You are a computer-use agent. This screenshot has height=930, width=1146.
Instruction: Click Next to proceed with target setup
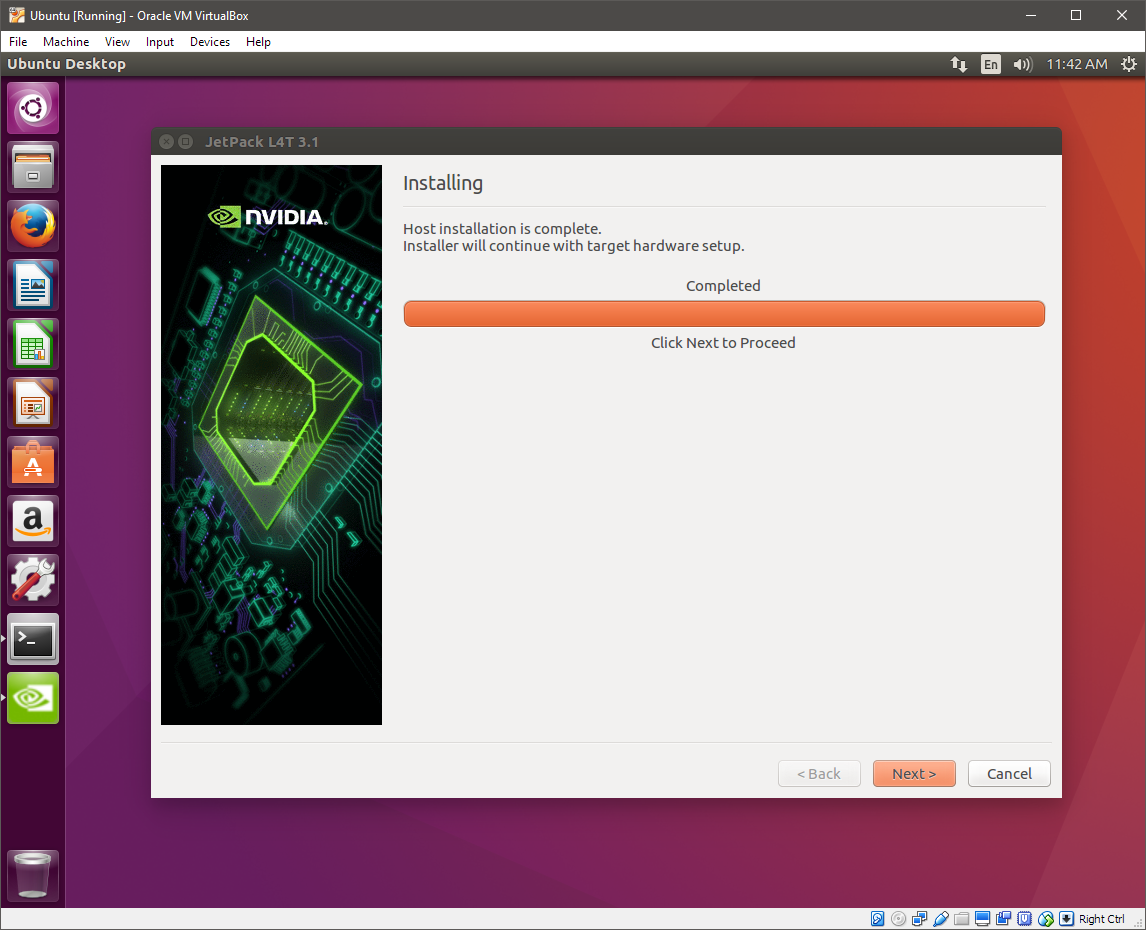[x=914, y=774]
